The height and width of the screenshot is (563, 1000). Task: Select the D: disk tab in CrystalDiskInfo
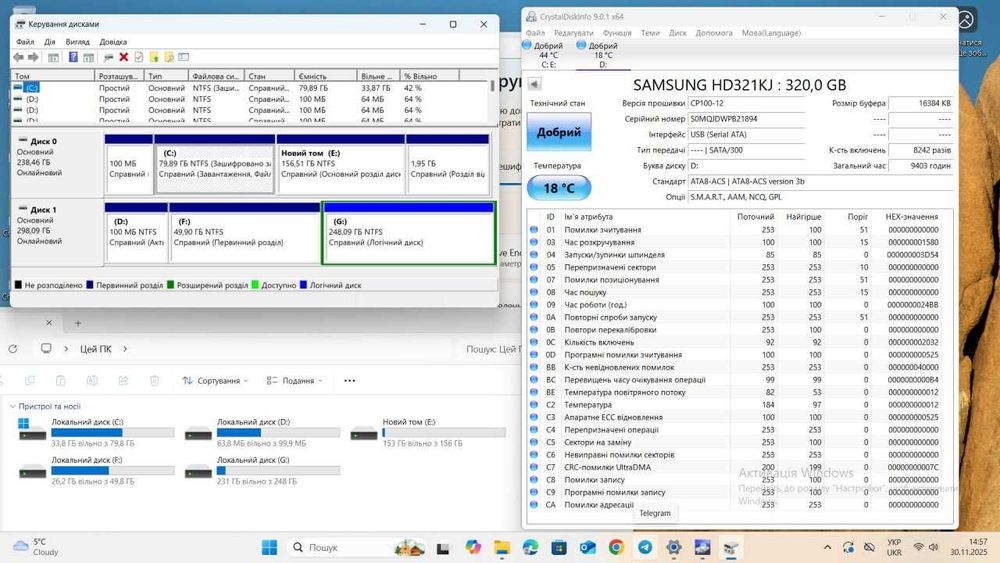603,55
